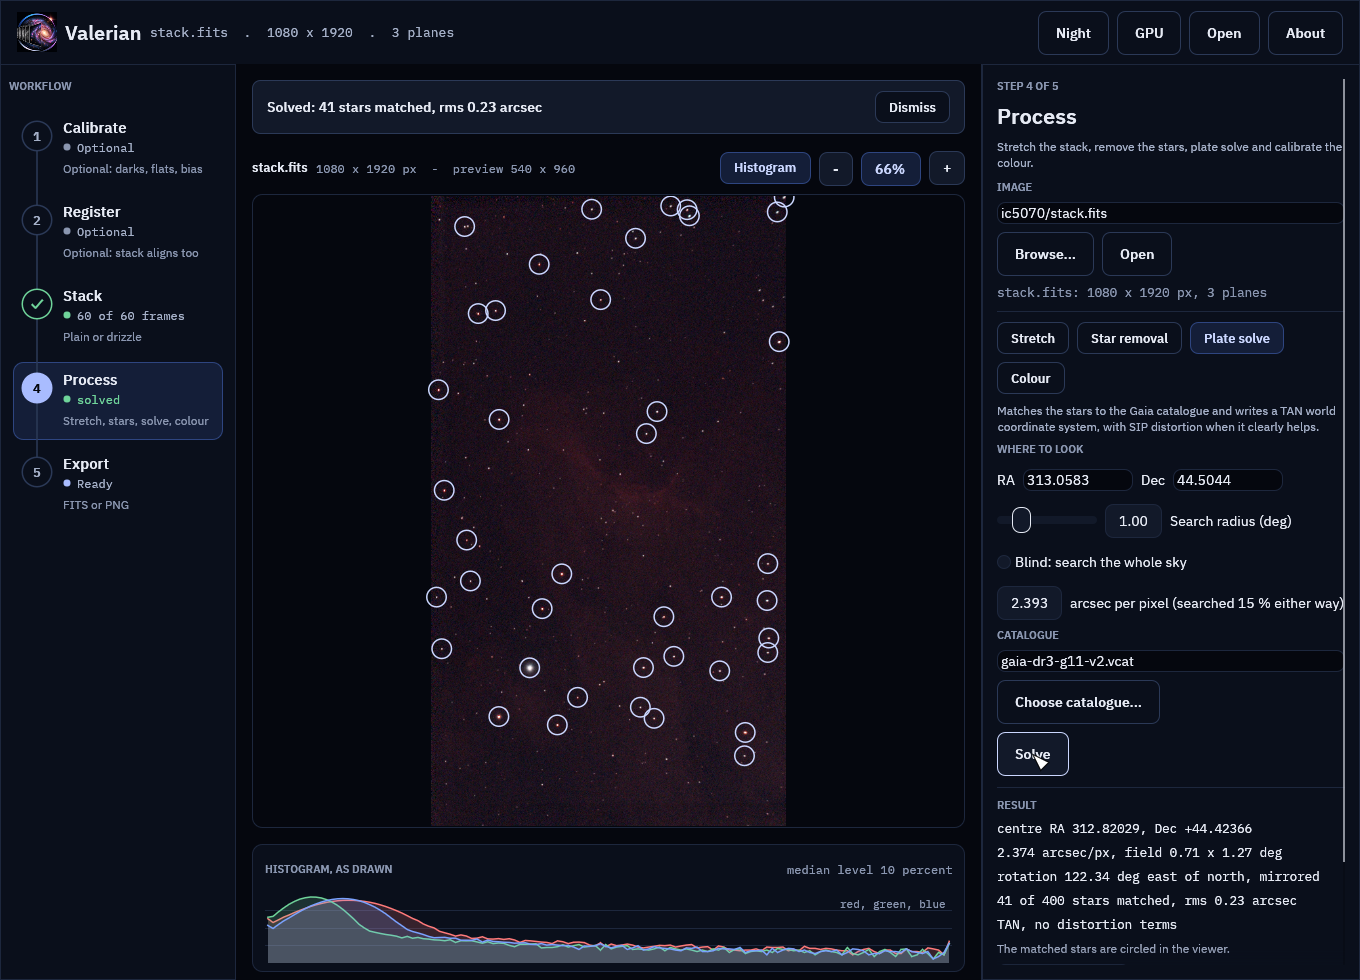Click the 66% zoom level button

tap(890, 168)
